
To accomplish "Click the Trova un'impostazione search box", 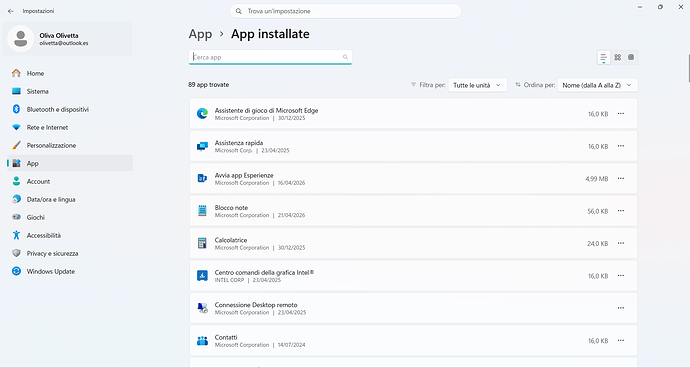I will [x=345, y=11].
